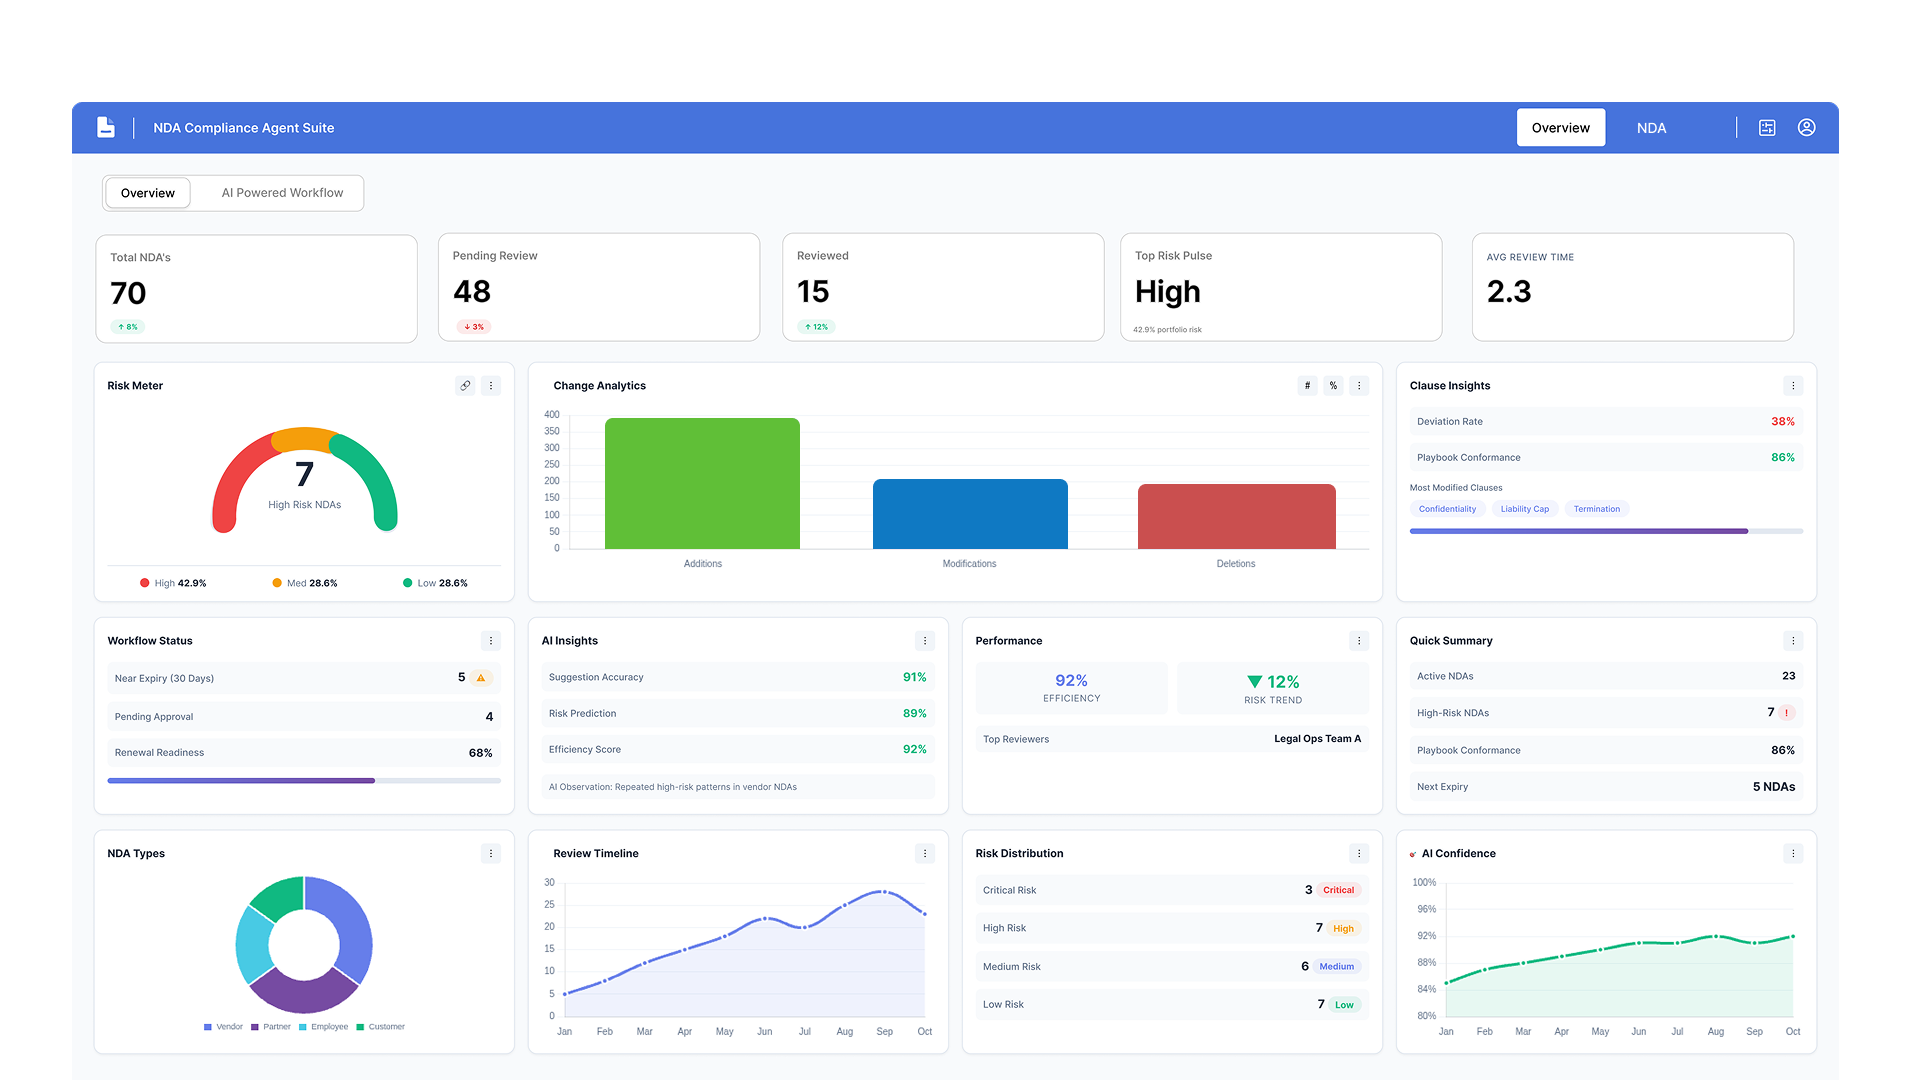The image size is (1920, 1080).
Task: Click the link icon in Risk Meter
Action: pos(465,385)
